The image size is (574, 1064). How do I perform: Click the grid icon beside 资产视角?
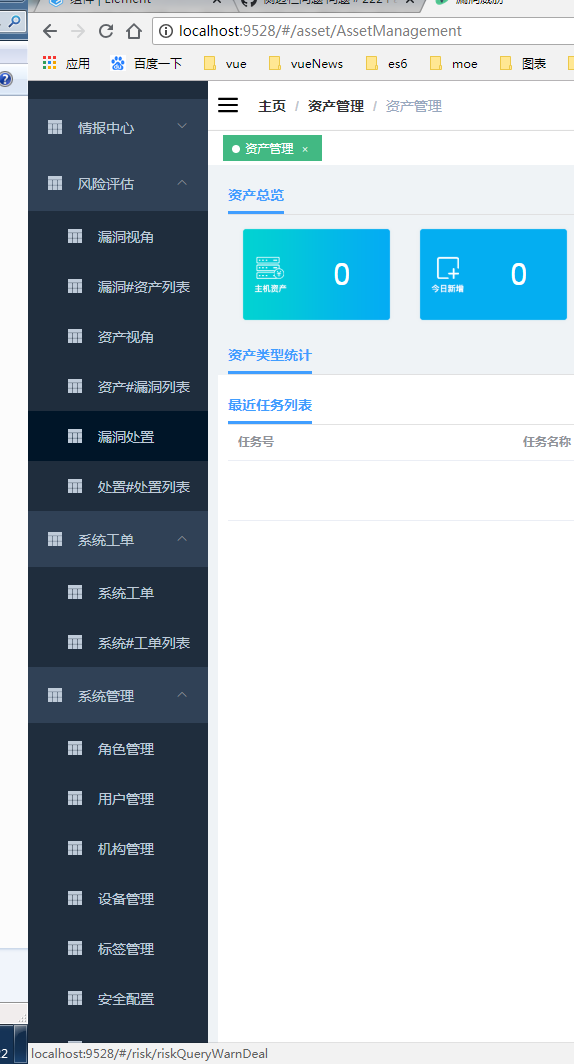(x=75, y=337)
